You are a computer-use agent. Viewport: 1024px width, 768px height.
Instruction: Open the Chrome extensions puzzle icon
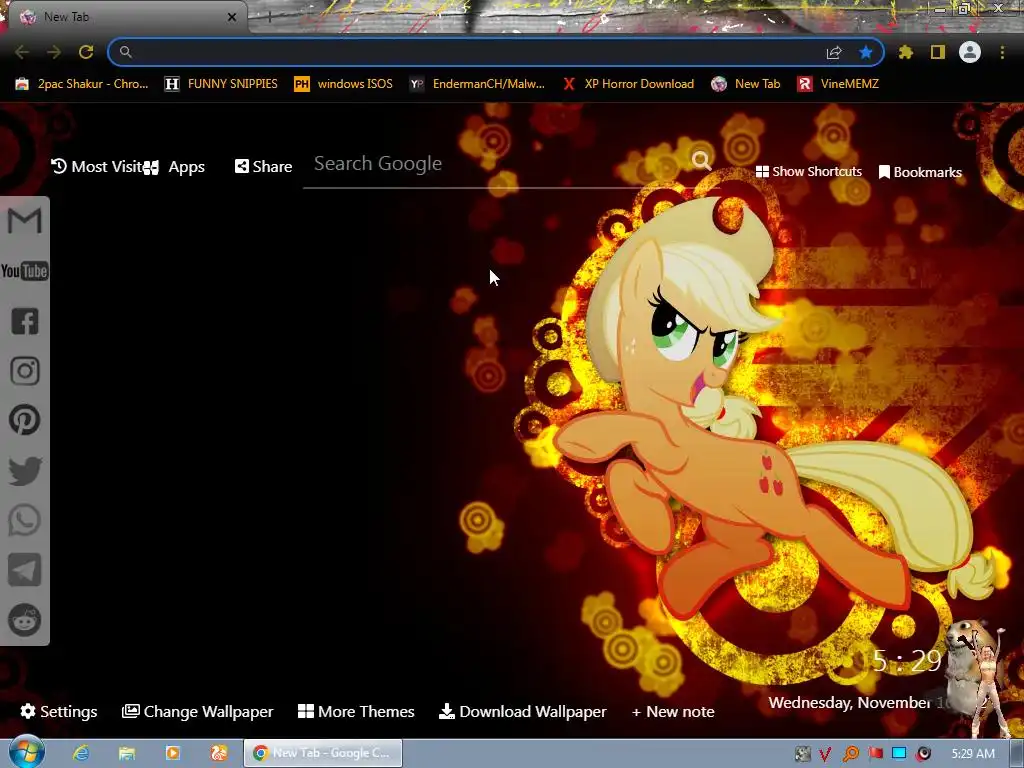point(906,52)
